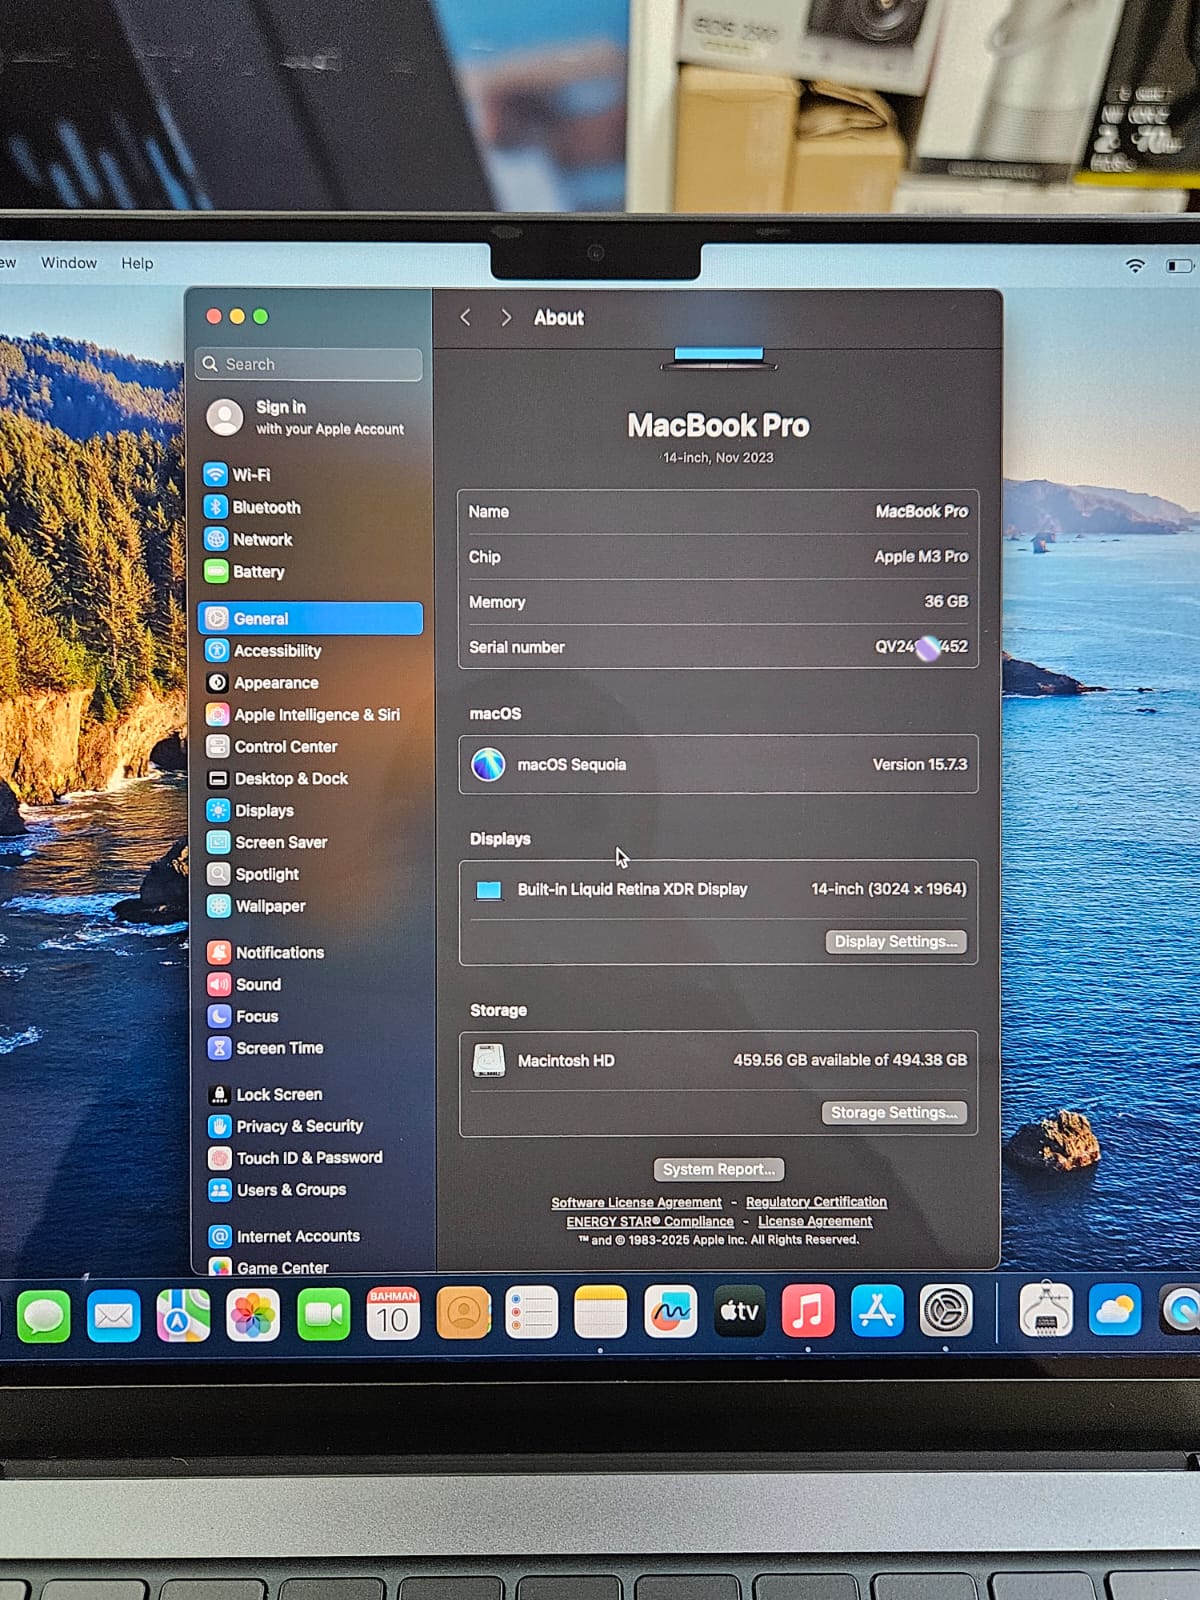Image resolution: width=1200 pixels, height=1600 pixels.
Task: Launch Mail from the Dock
Action: pyautogui.click(x=113, y=1315)
